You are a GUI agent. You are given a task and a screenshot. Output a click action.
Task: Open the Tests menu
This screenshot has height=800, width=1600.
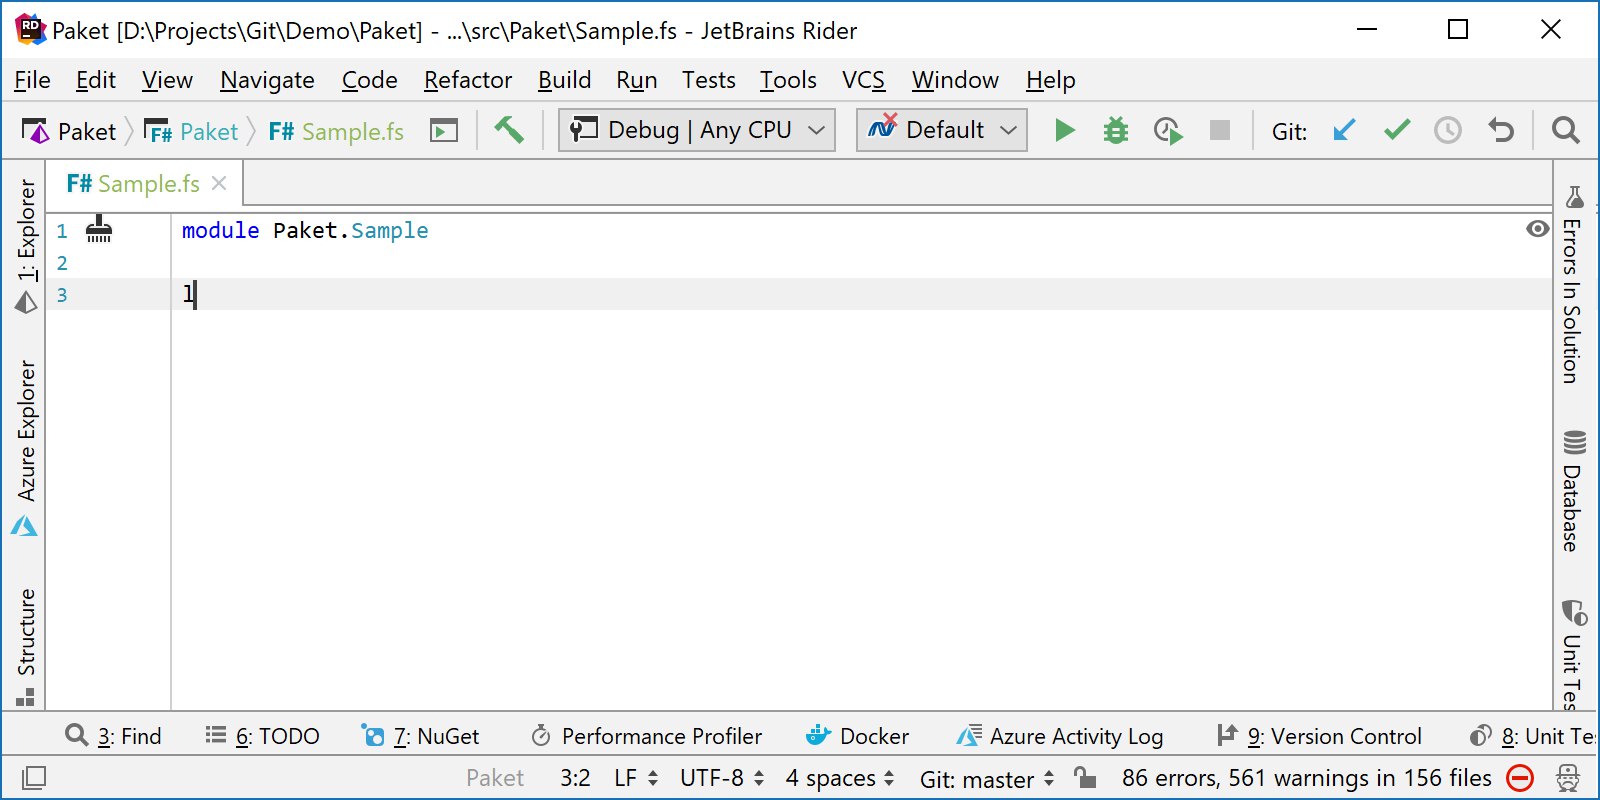[709, 80]
